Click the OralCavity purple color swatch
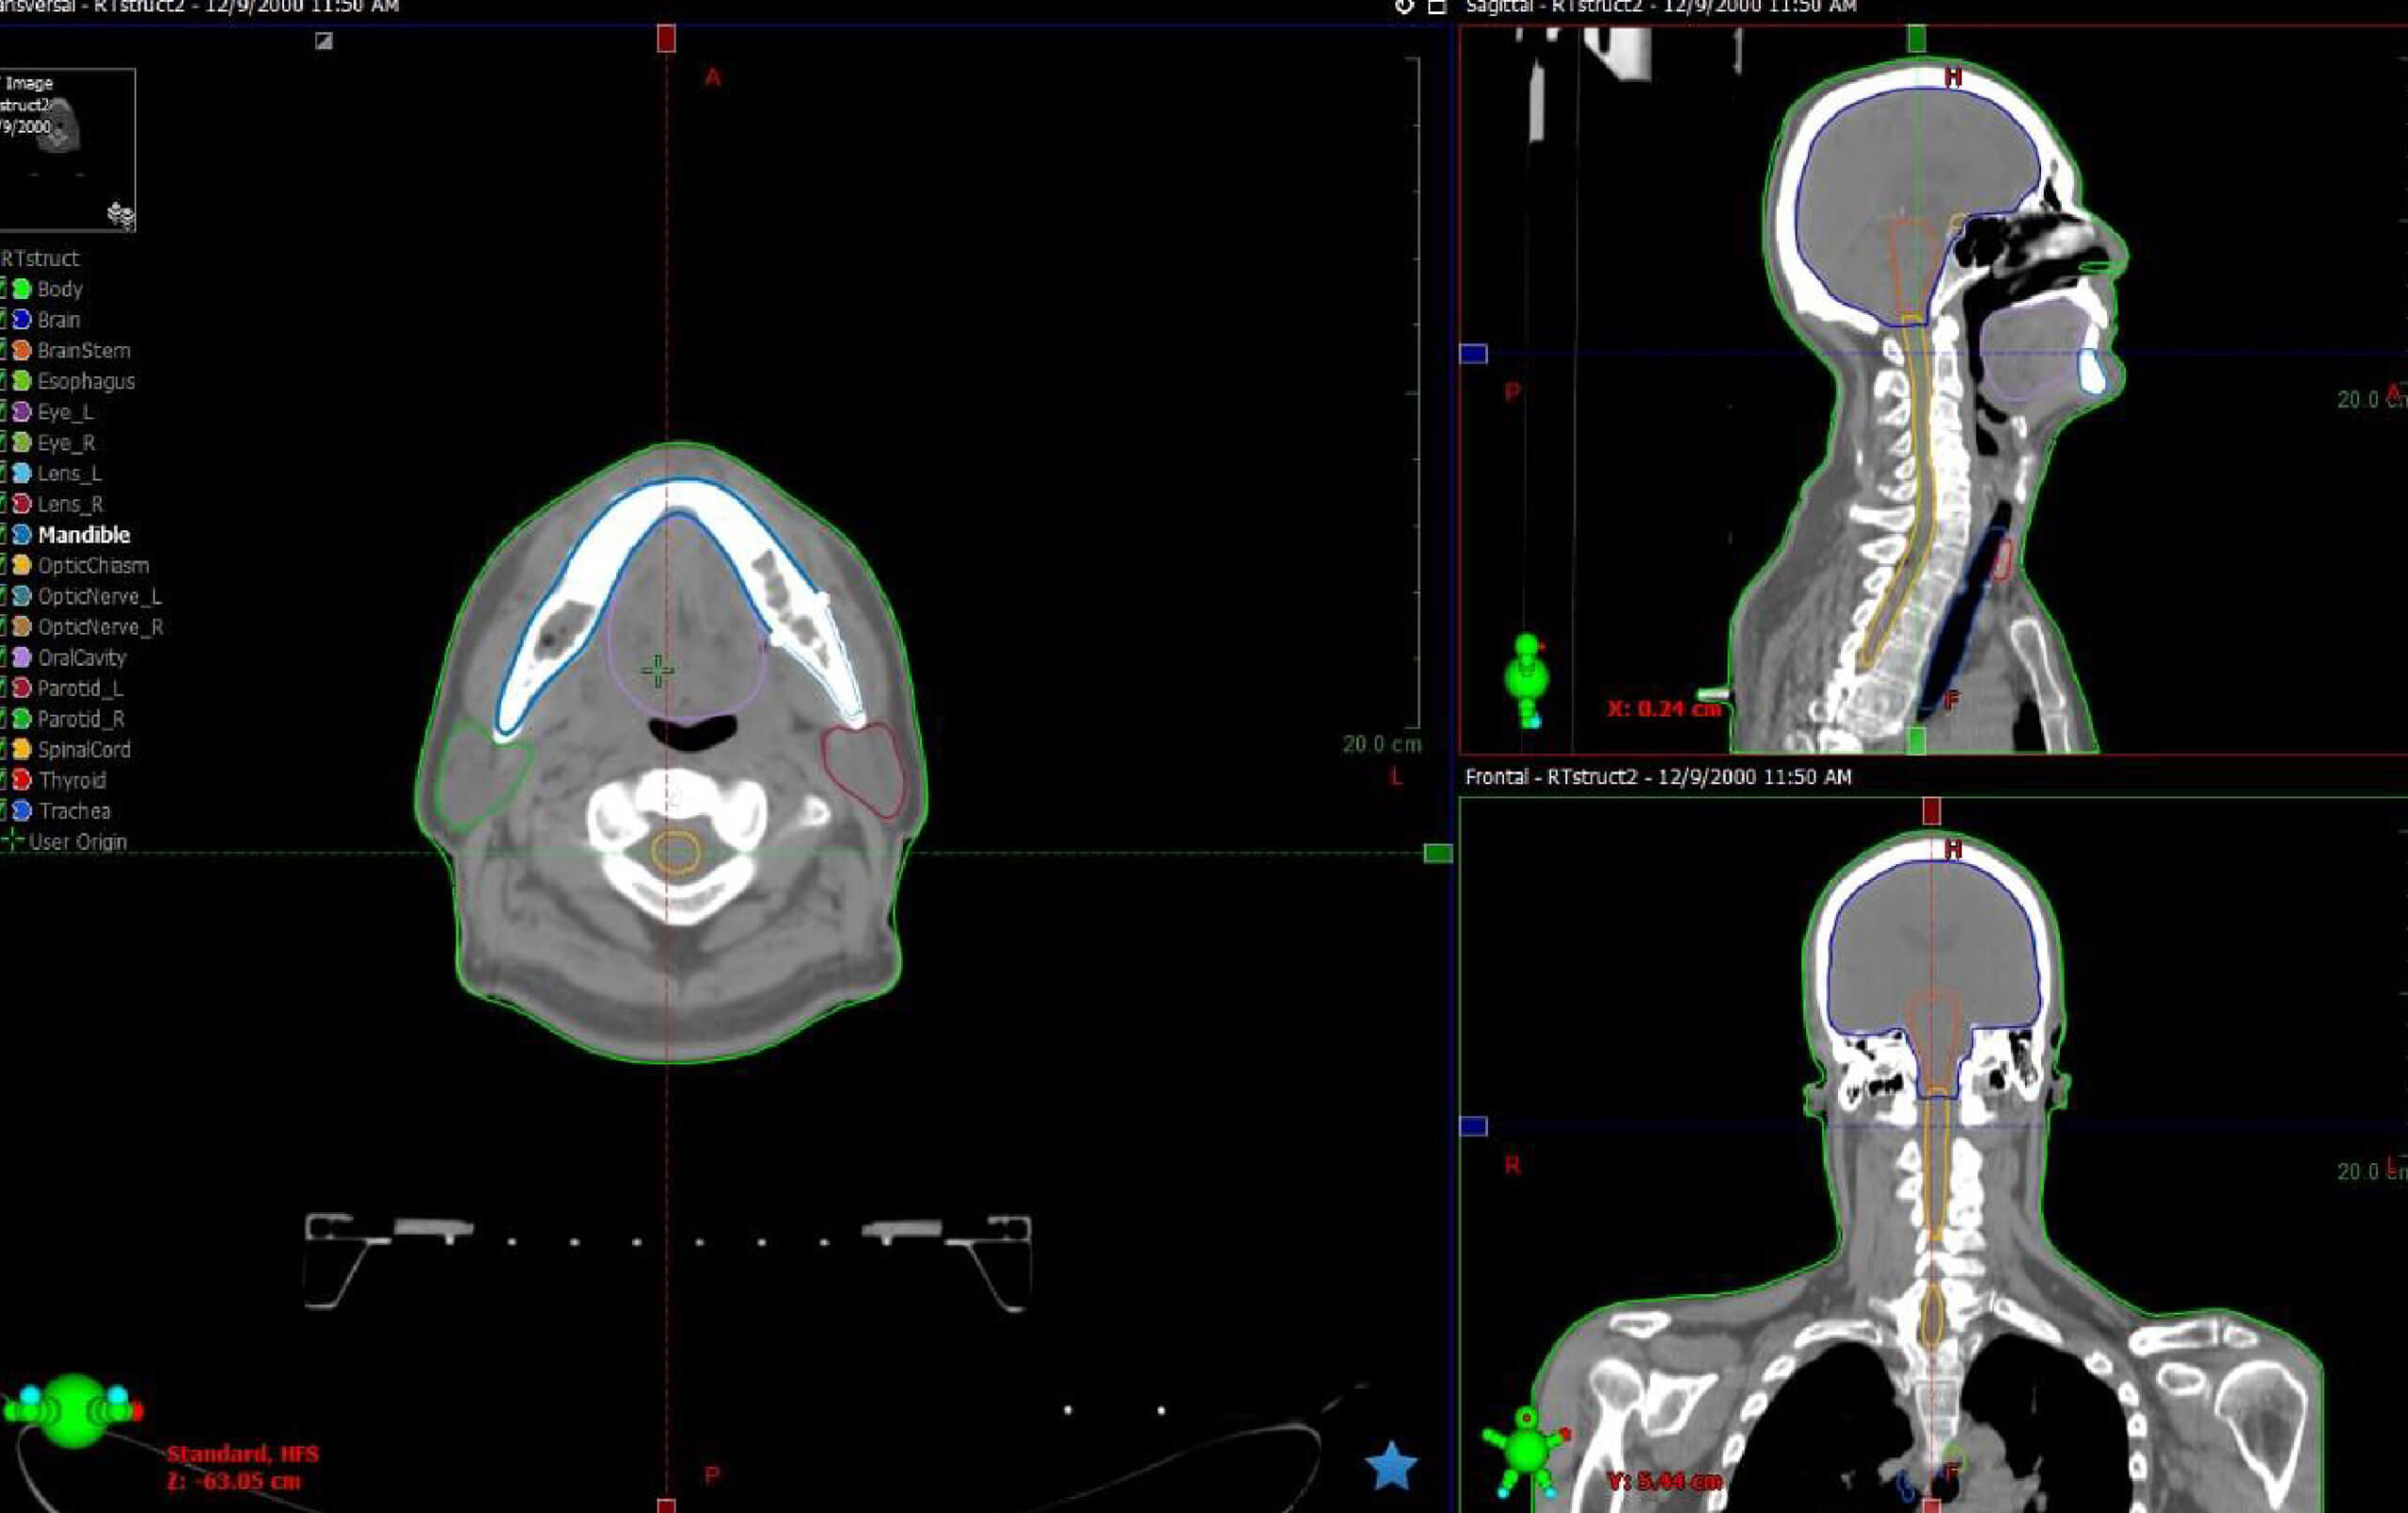Image resolution: width=2408 pixels, height=1513 pixels. (21, 657)
